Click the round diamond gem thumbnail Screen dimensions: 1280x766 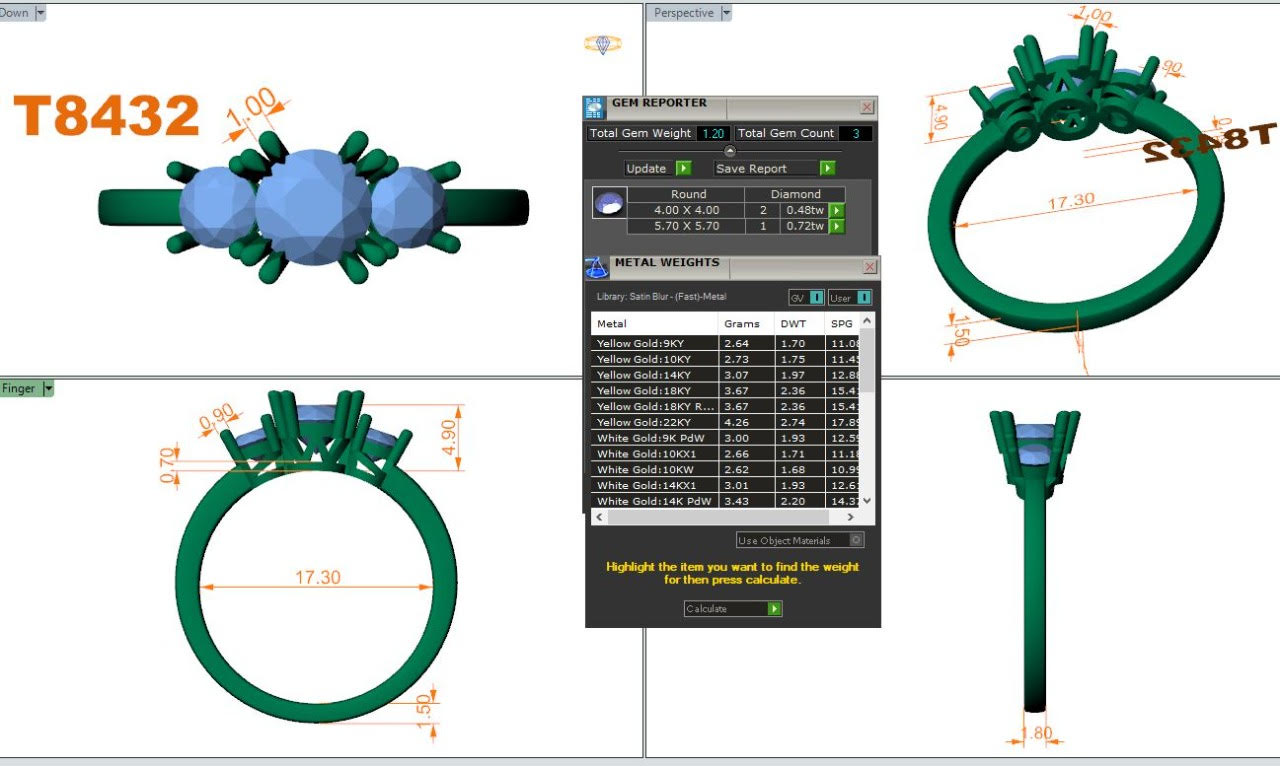609,203
